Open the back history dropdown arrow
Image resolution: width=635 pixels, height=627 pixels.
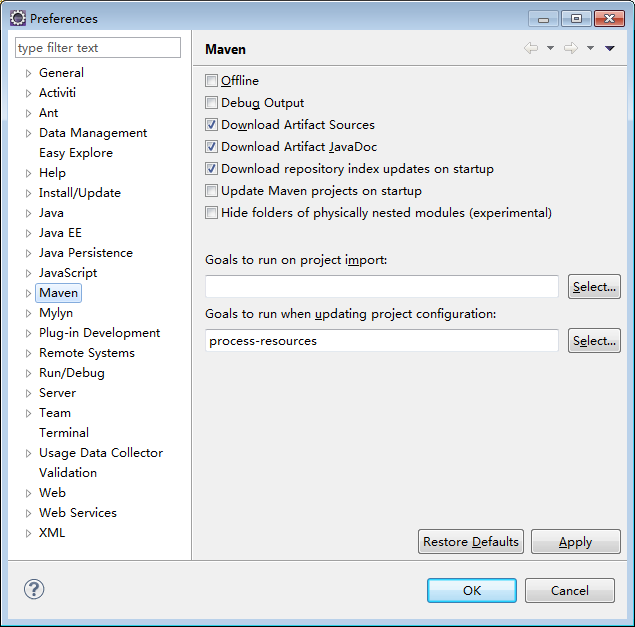click(x=550, y=48)
